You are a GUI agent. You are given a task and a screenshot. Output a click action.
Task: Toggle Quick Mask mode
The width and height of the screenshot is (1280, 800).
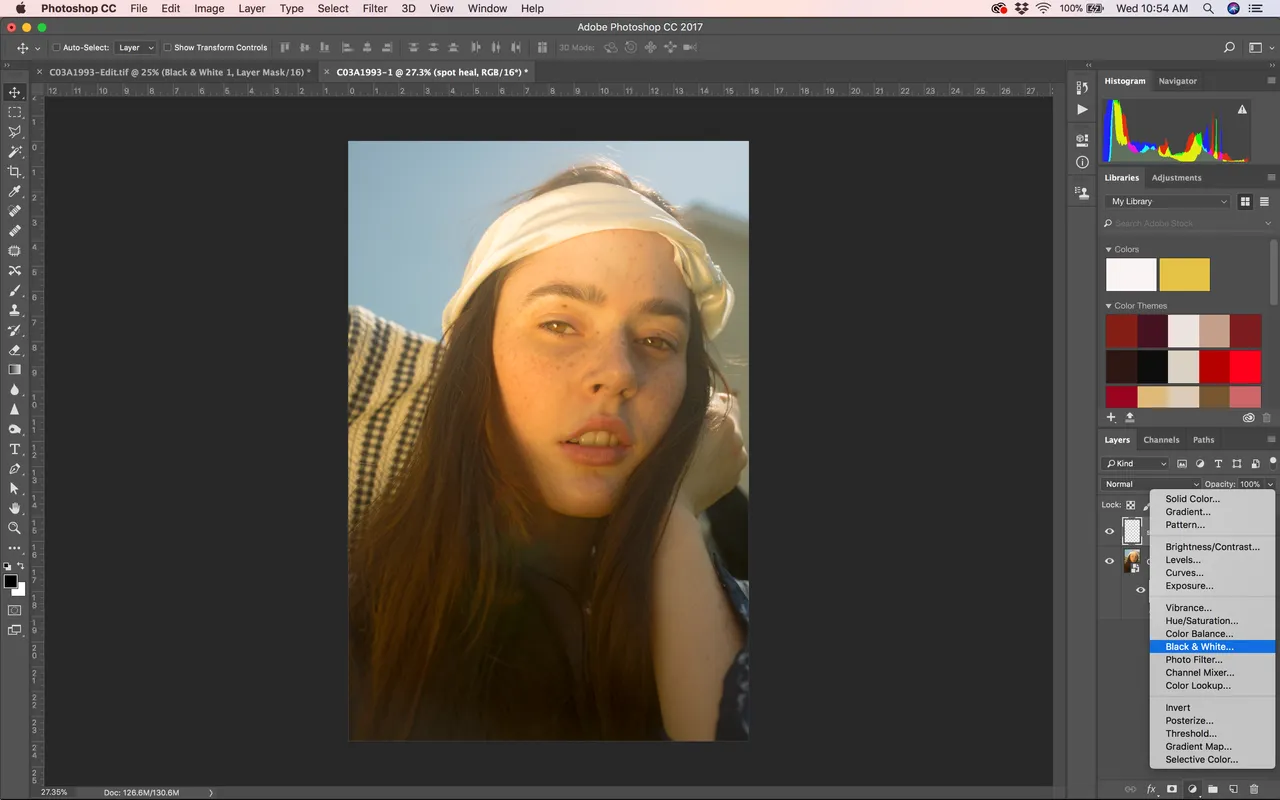pos(15,610)
